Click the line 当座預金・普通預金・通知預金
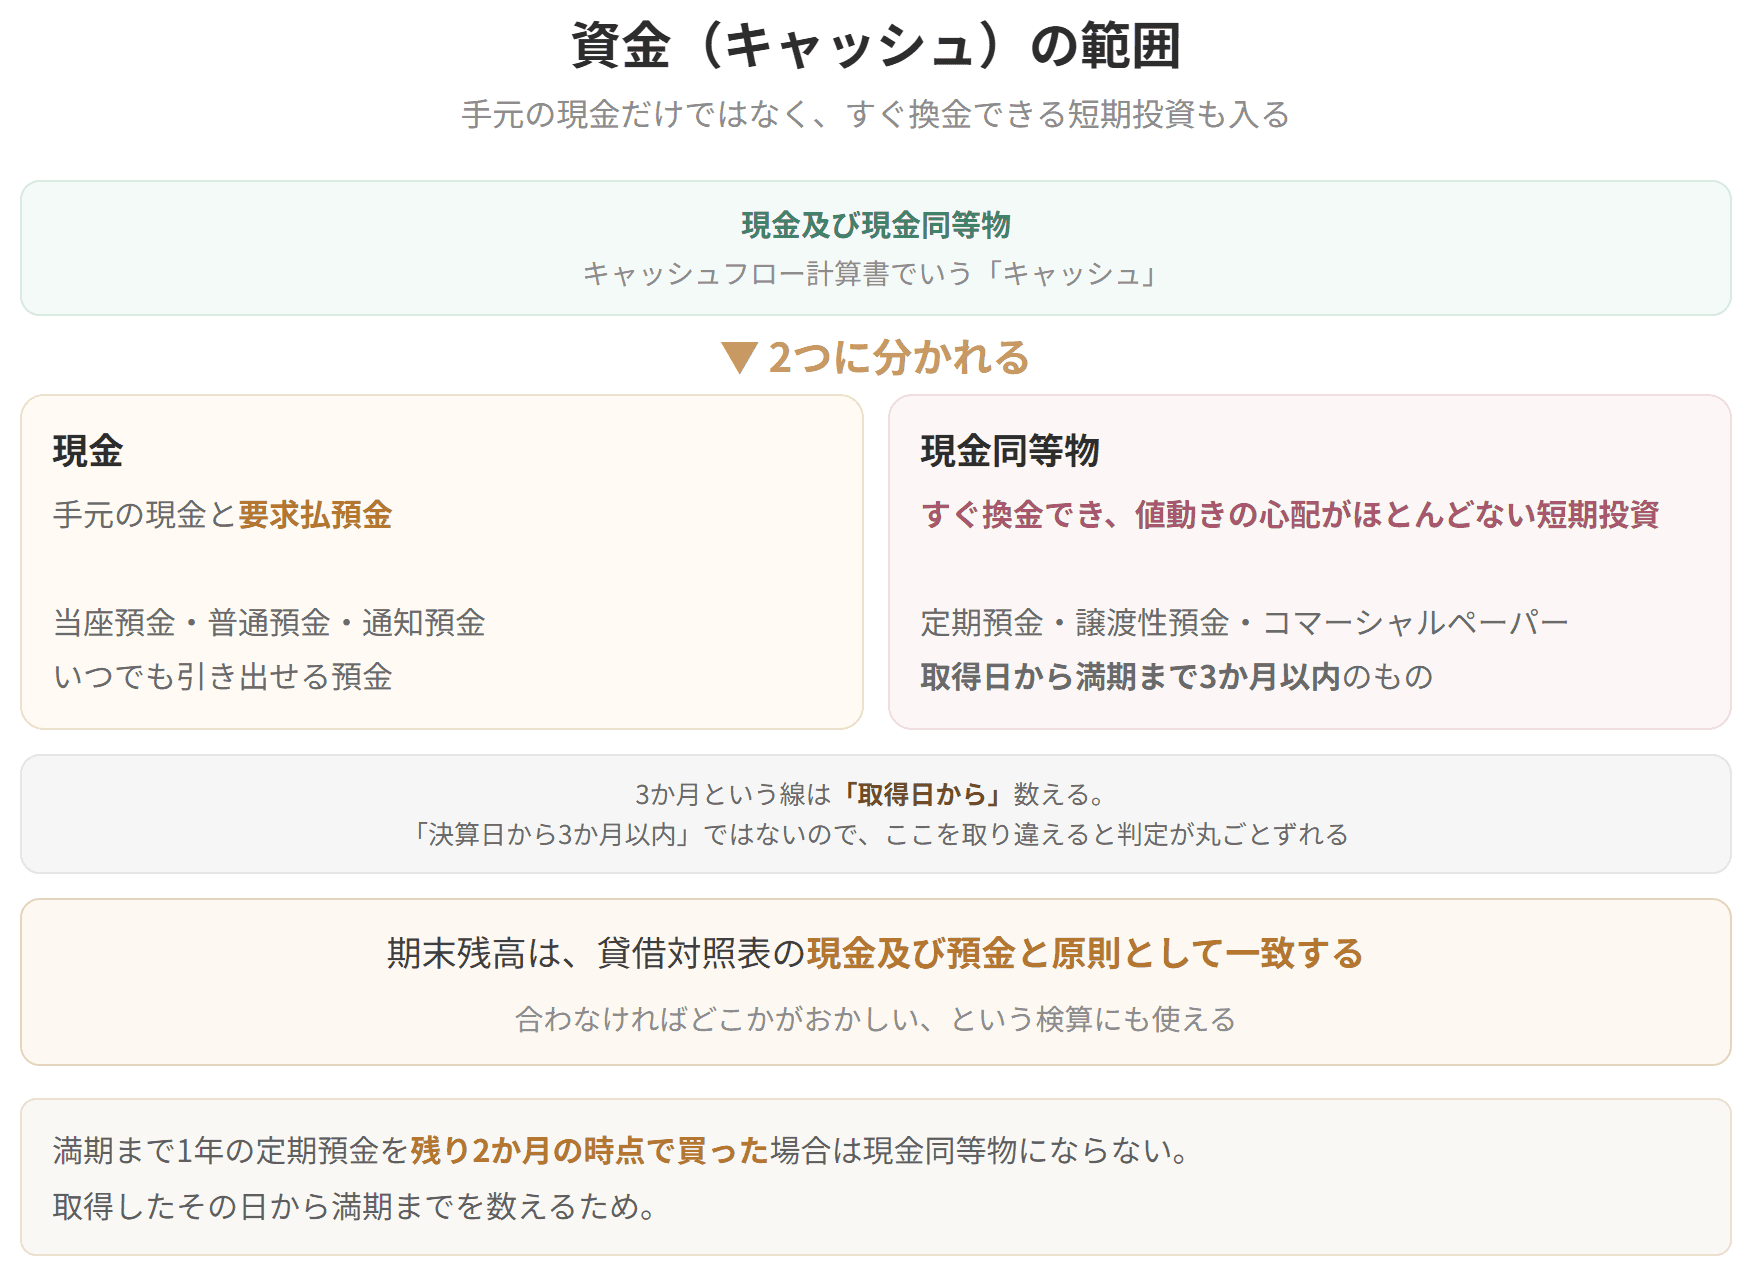The width and height of the screenshot is (1752, 1276). [x=269, y=622]
